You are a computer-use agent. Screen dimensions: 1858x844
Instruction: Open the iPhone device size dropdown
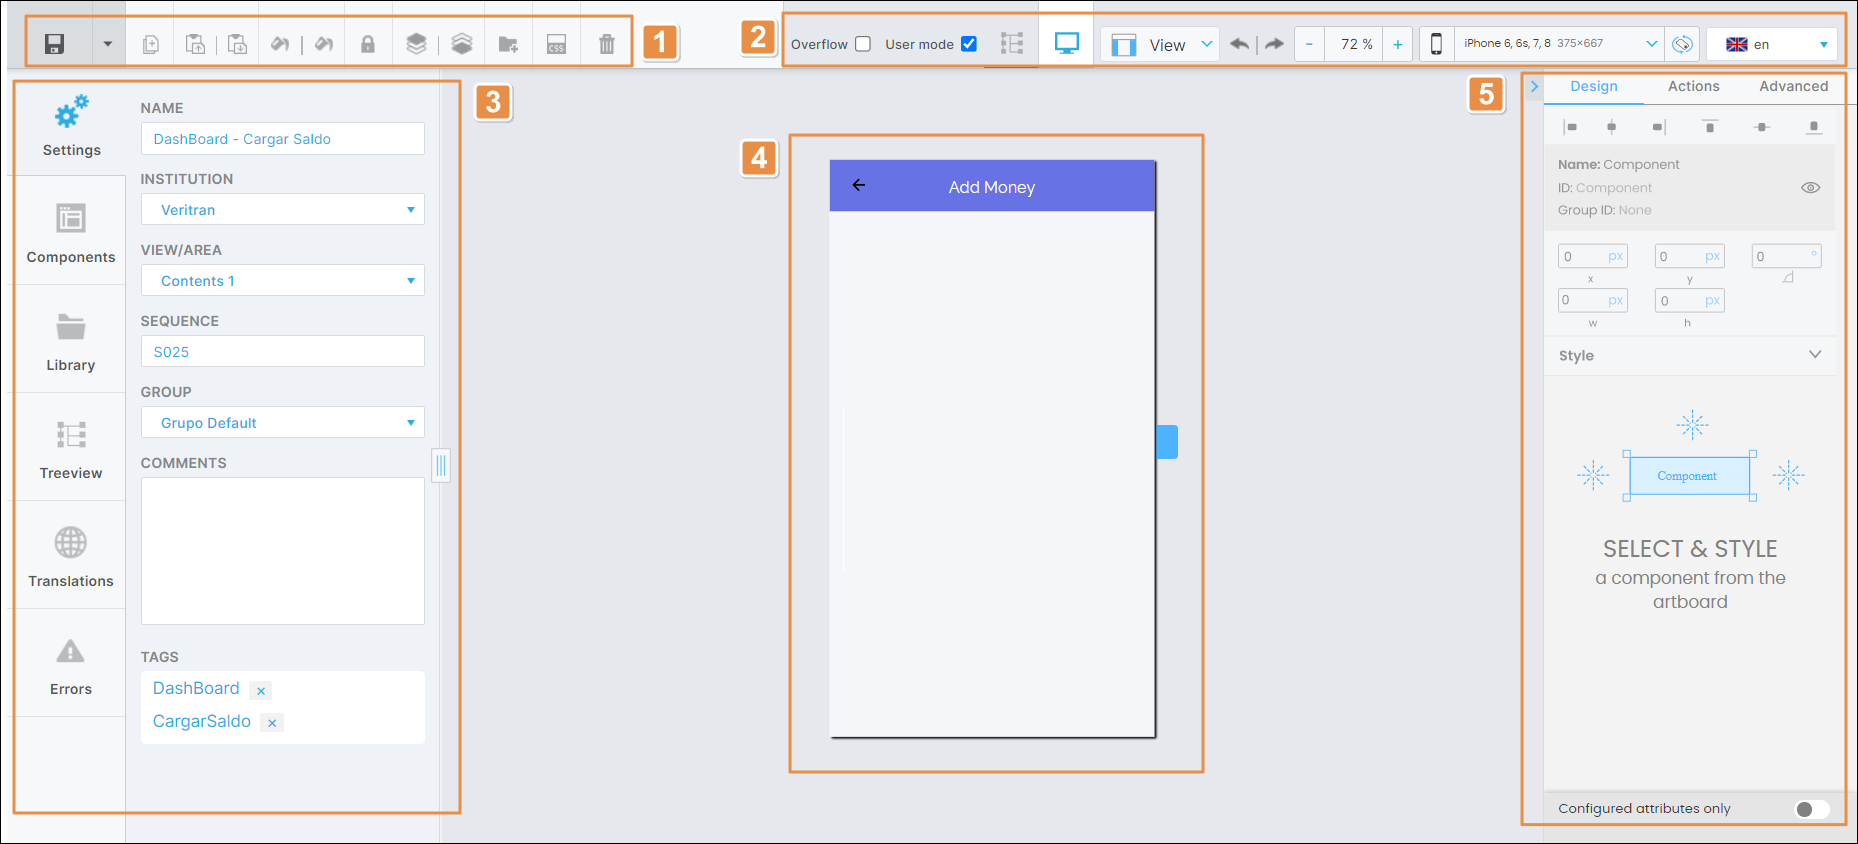pos(1560,44)
